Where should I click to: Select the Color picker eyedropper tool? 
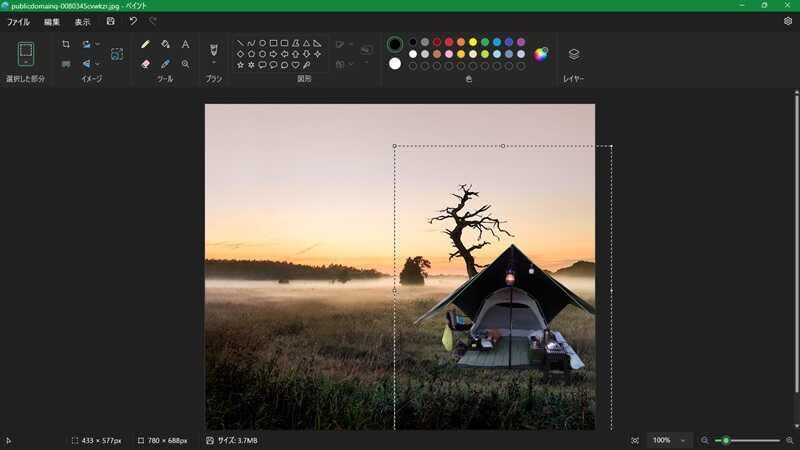[165, 64]
